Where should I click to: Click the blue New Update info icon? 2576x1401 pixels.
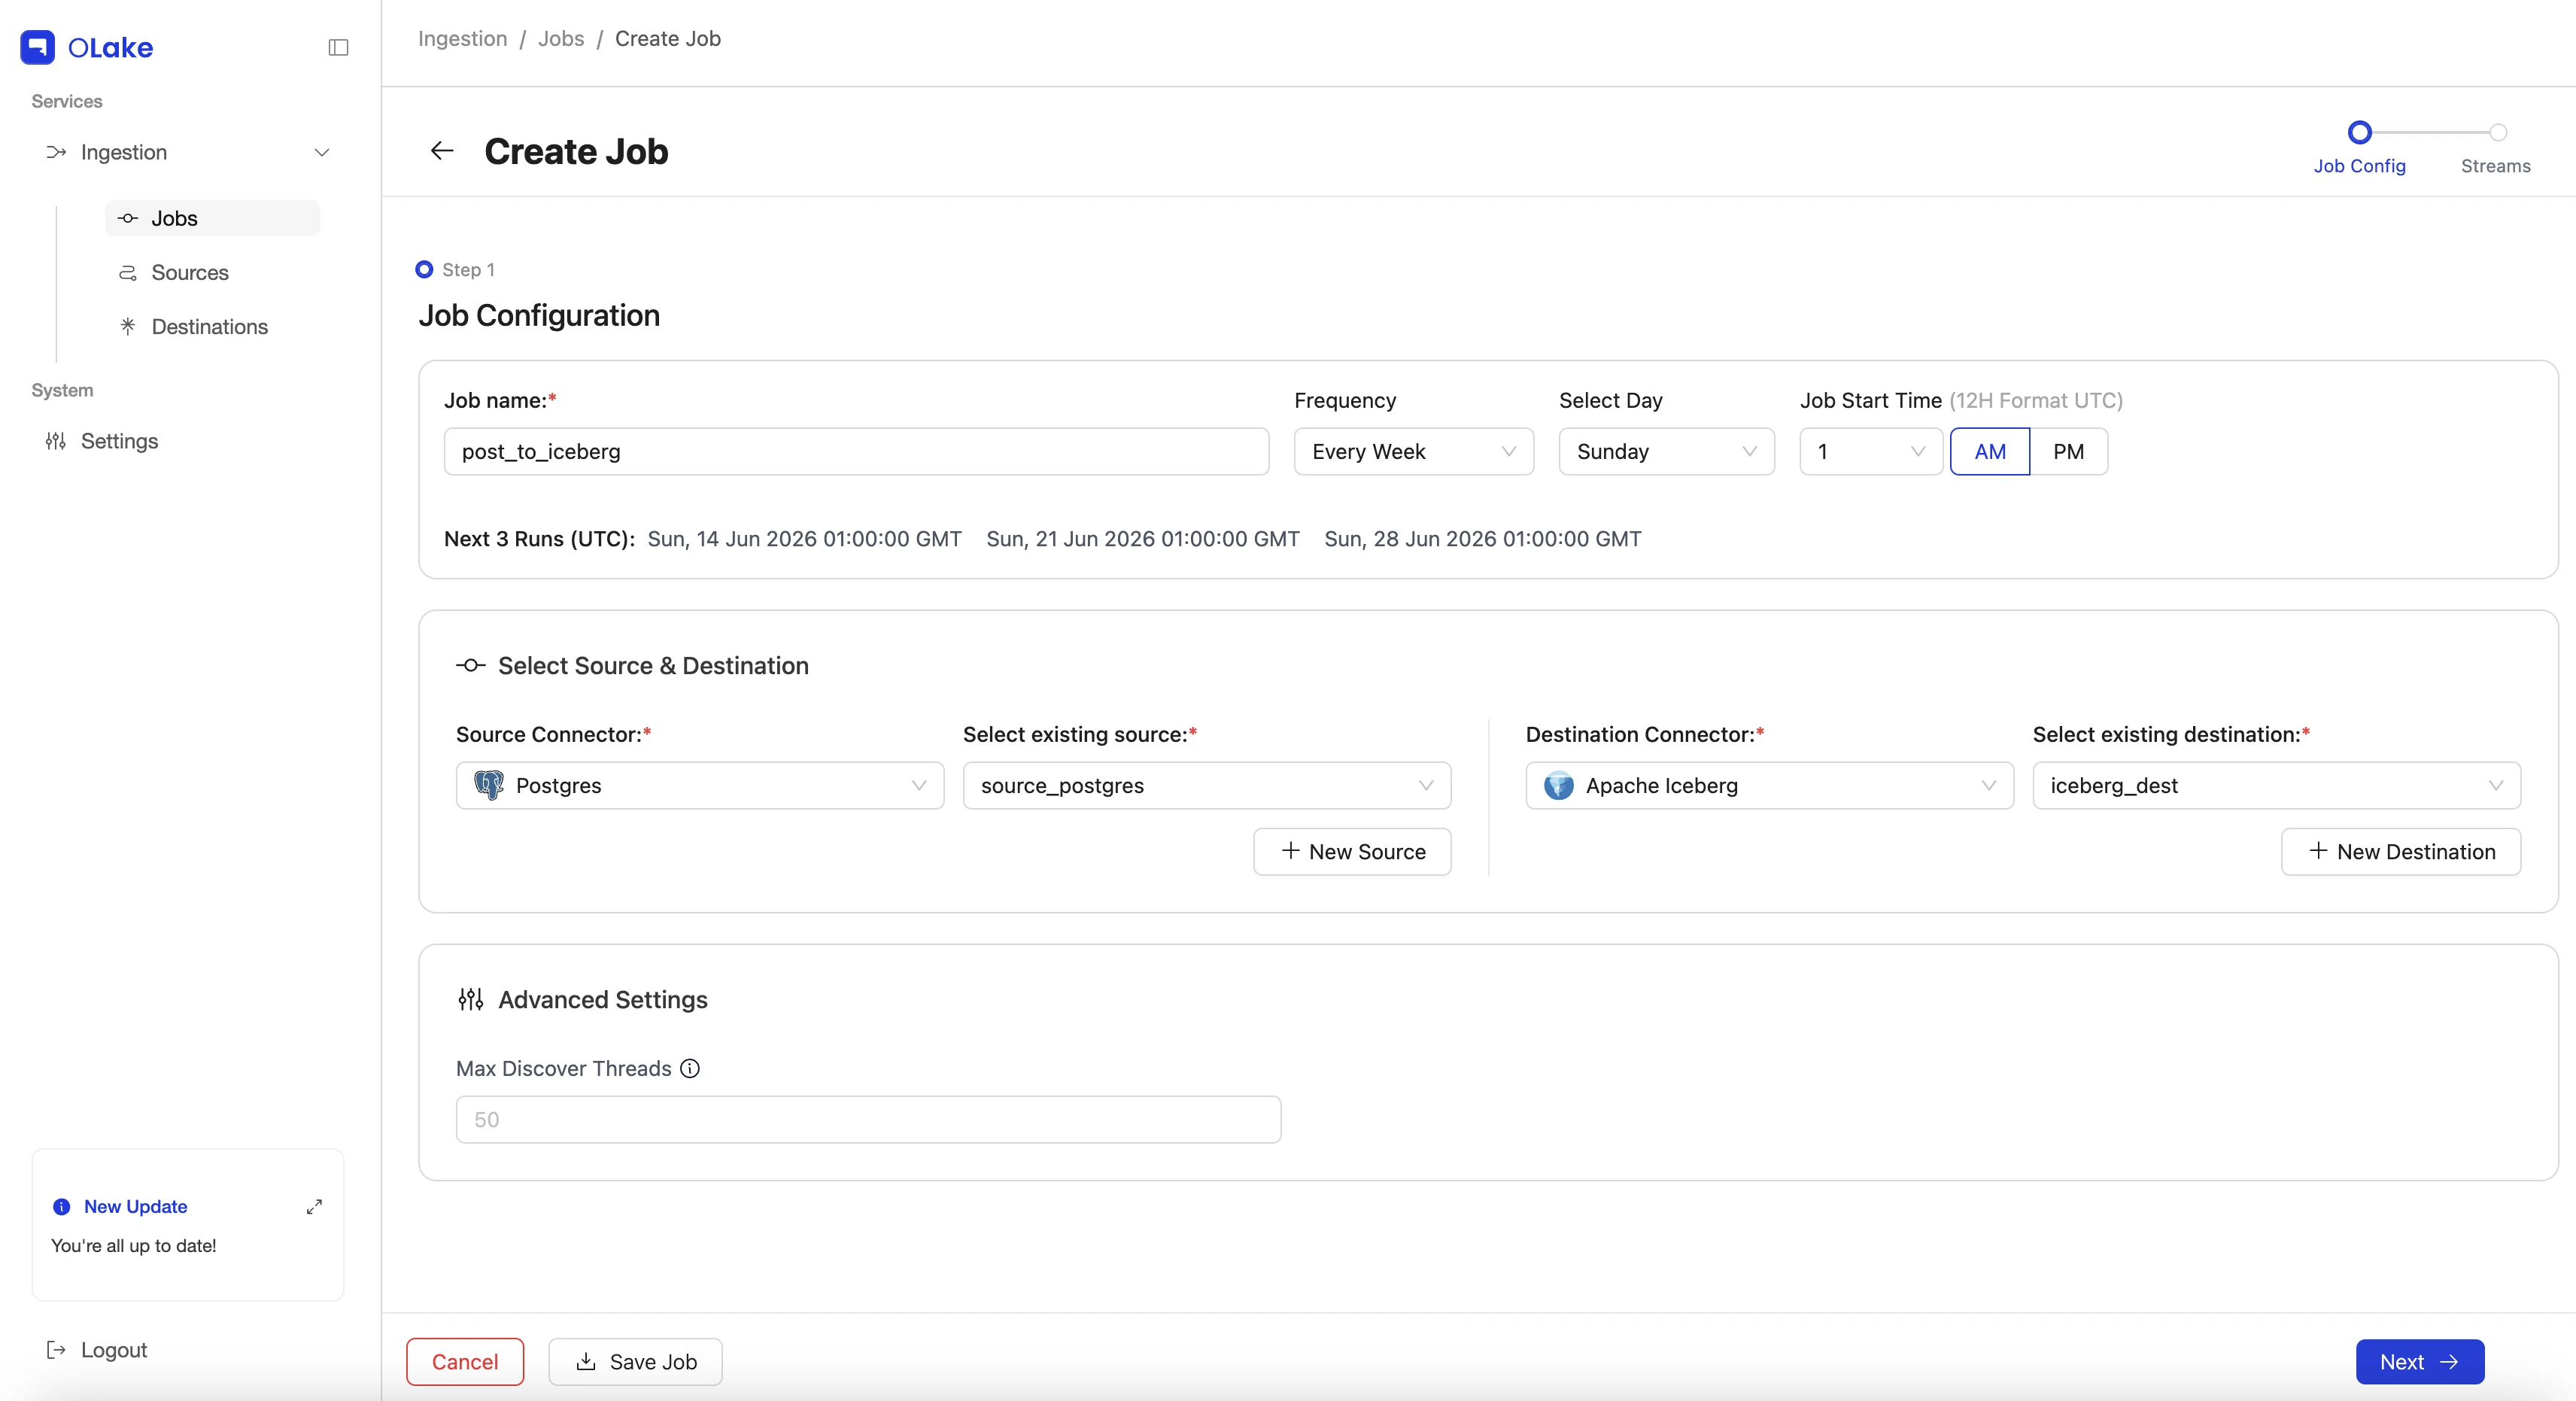(x=62, y=1207)
